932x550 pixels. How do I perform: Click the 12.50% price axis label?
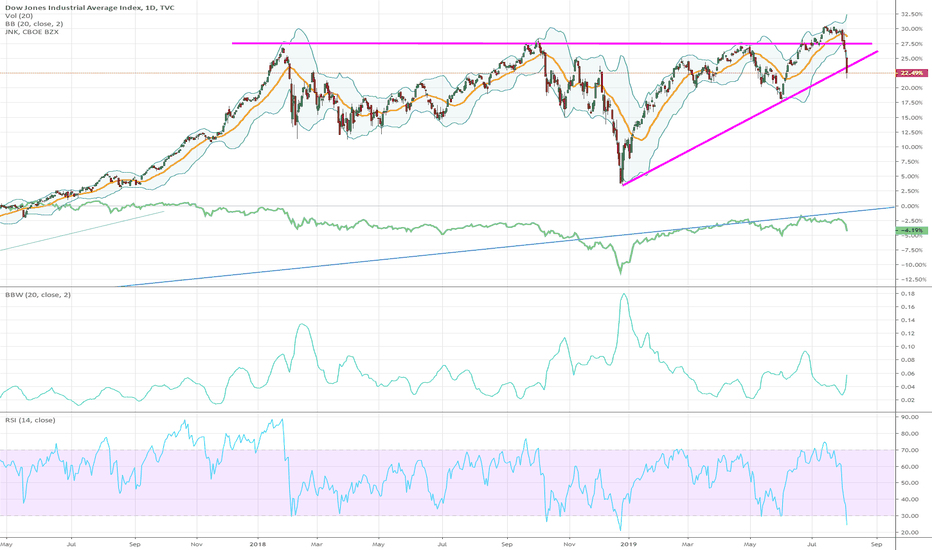(912, 132)
